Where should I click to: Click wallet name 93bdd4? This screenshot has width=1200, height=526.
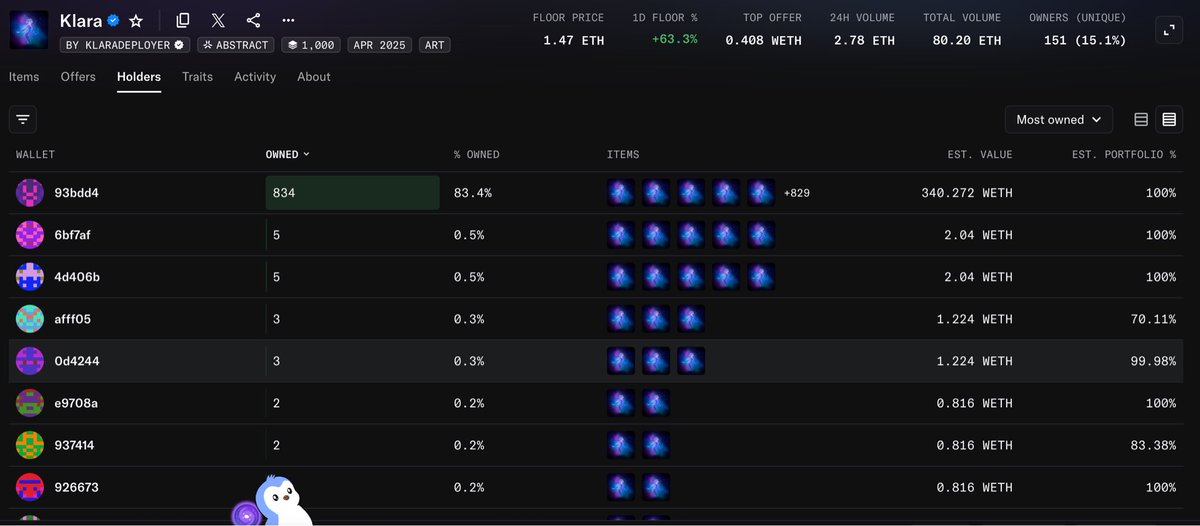(76, 193)
